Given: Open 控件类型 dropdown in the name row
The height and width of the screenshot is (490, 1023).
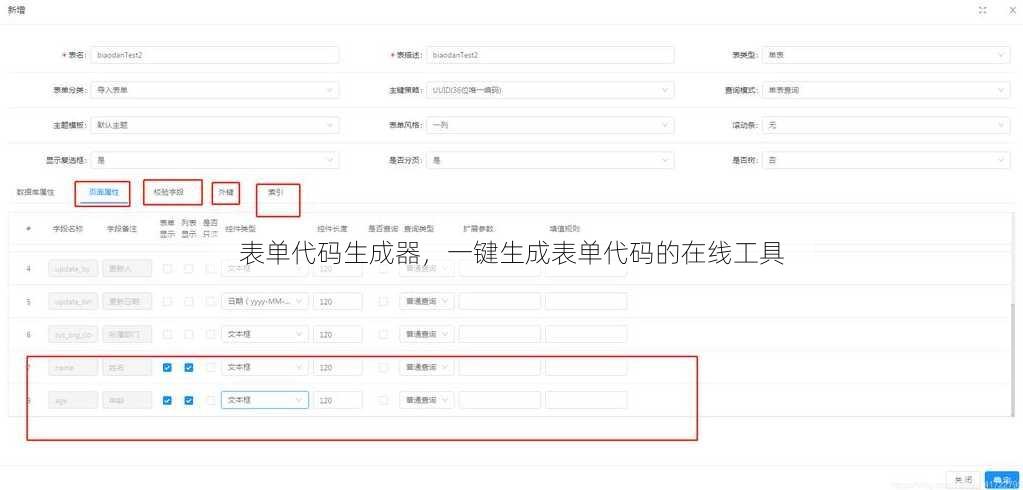Looking at the screenshot, I should tap(265, 367).
